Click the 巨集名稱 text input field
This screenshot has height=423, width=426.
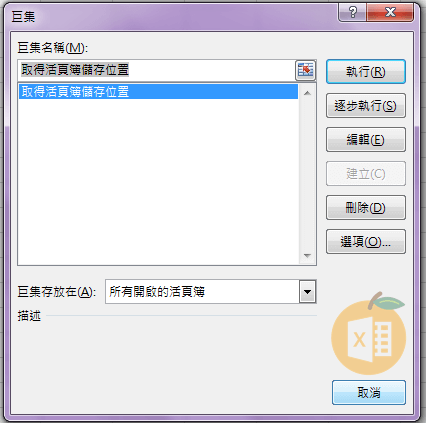157,70
